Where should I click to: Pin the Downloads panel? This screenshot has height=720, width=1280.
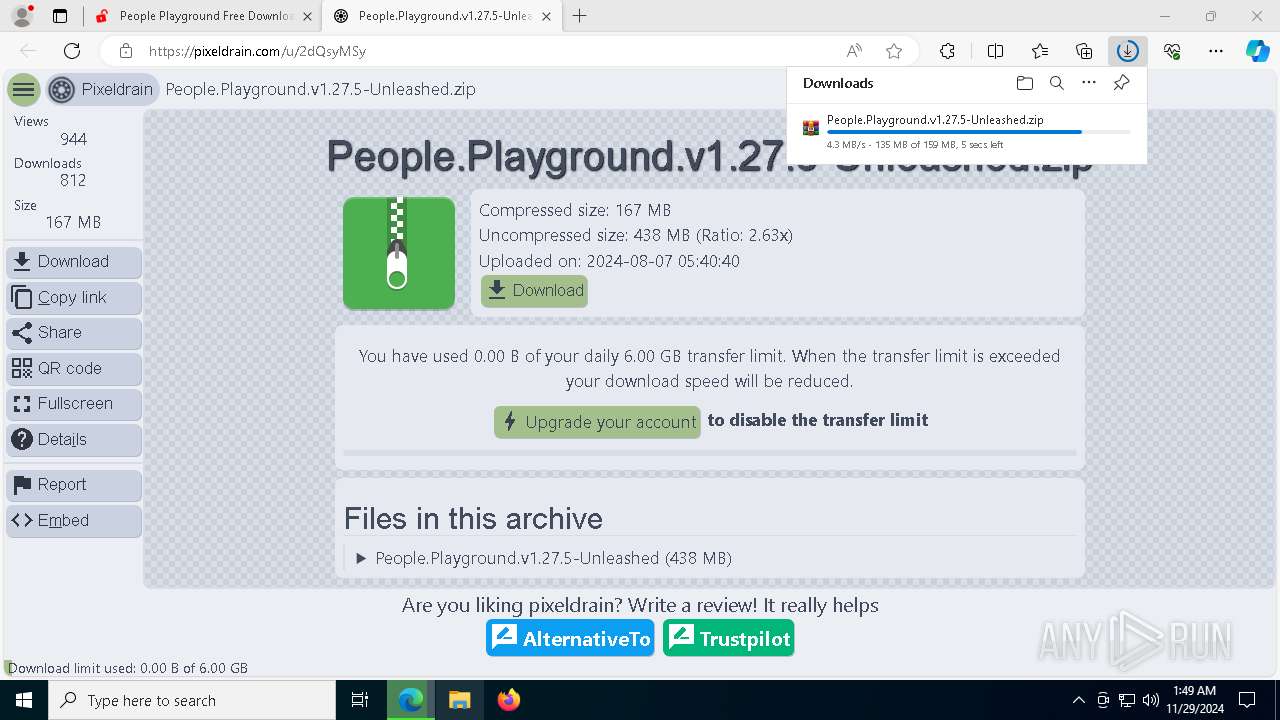point(1122,83)
